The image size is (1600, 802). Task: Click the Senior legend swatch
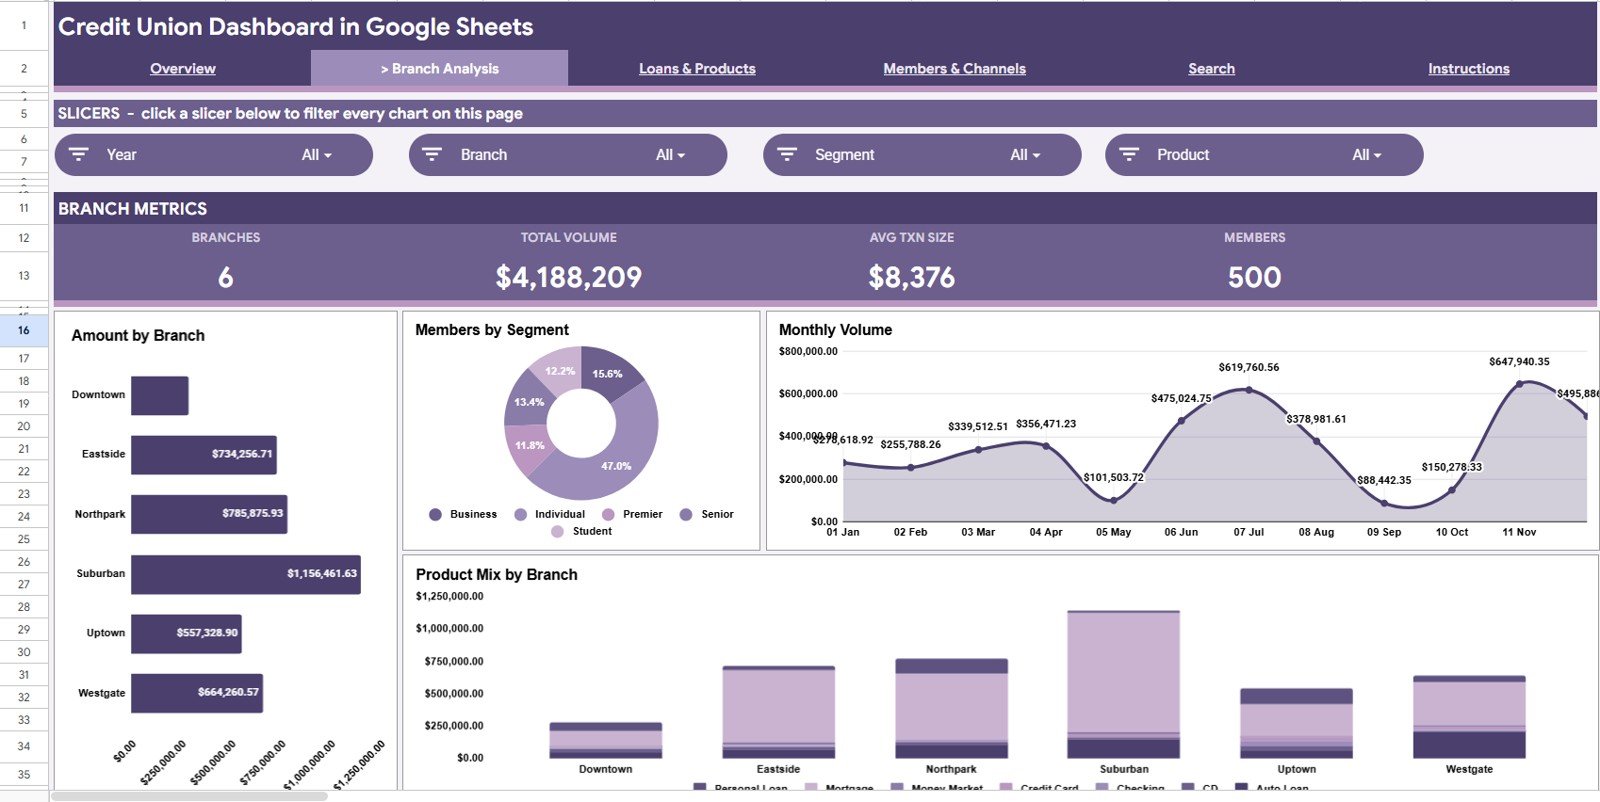tap(686, 515)
